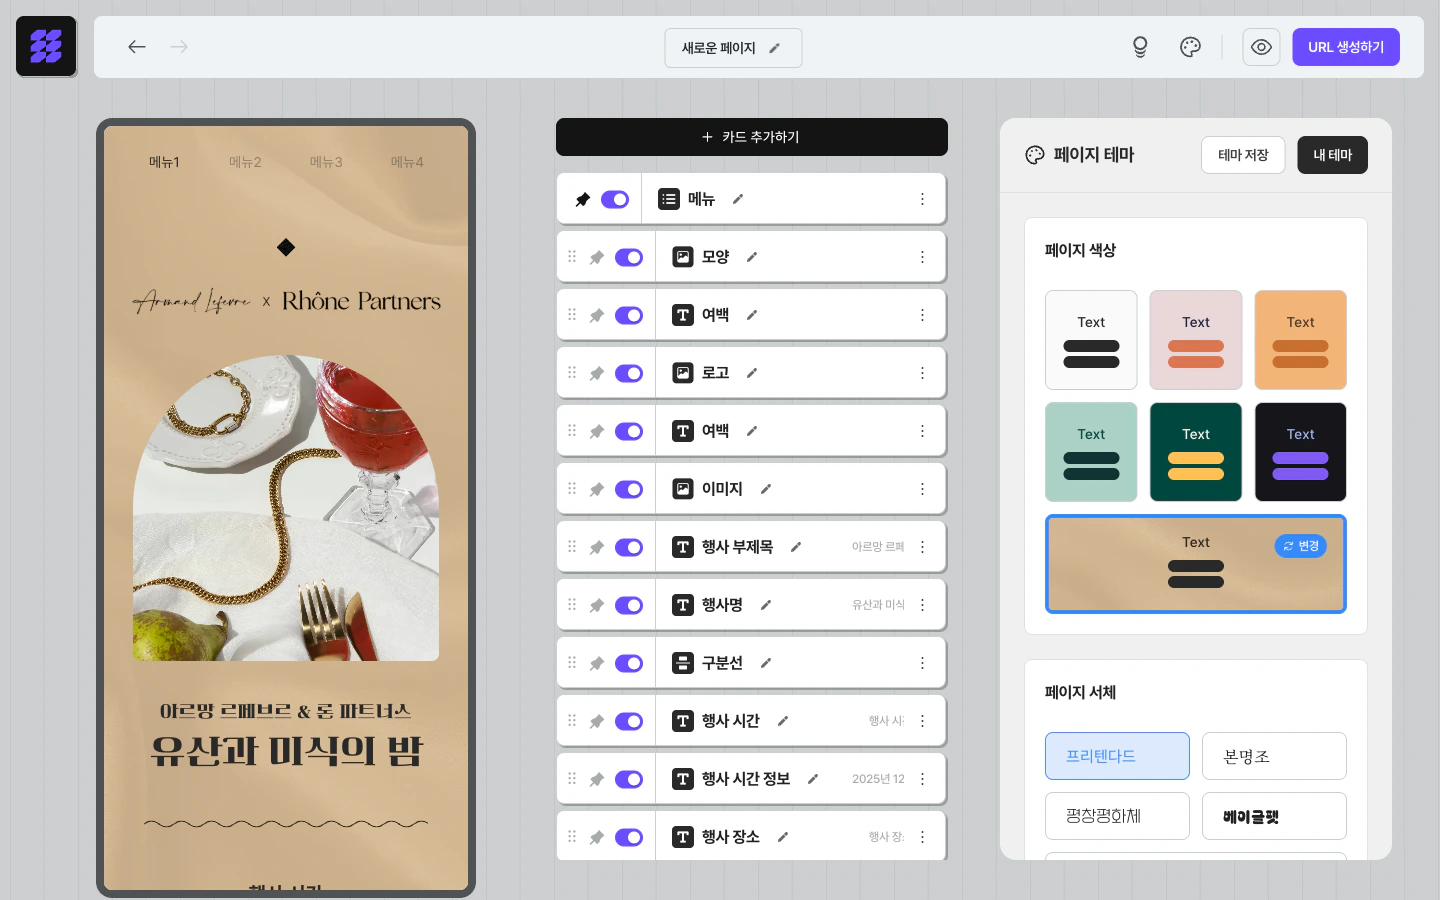Image resolution: width=1440 pixels, height=900 pixels.
Task: Select the 평창평화체 font
Action: tap(1117, 816)
